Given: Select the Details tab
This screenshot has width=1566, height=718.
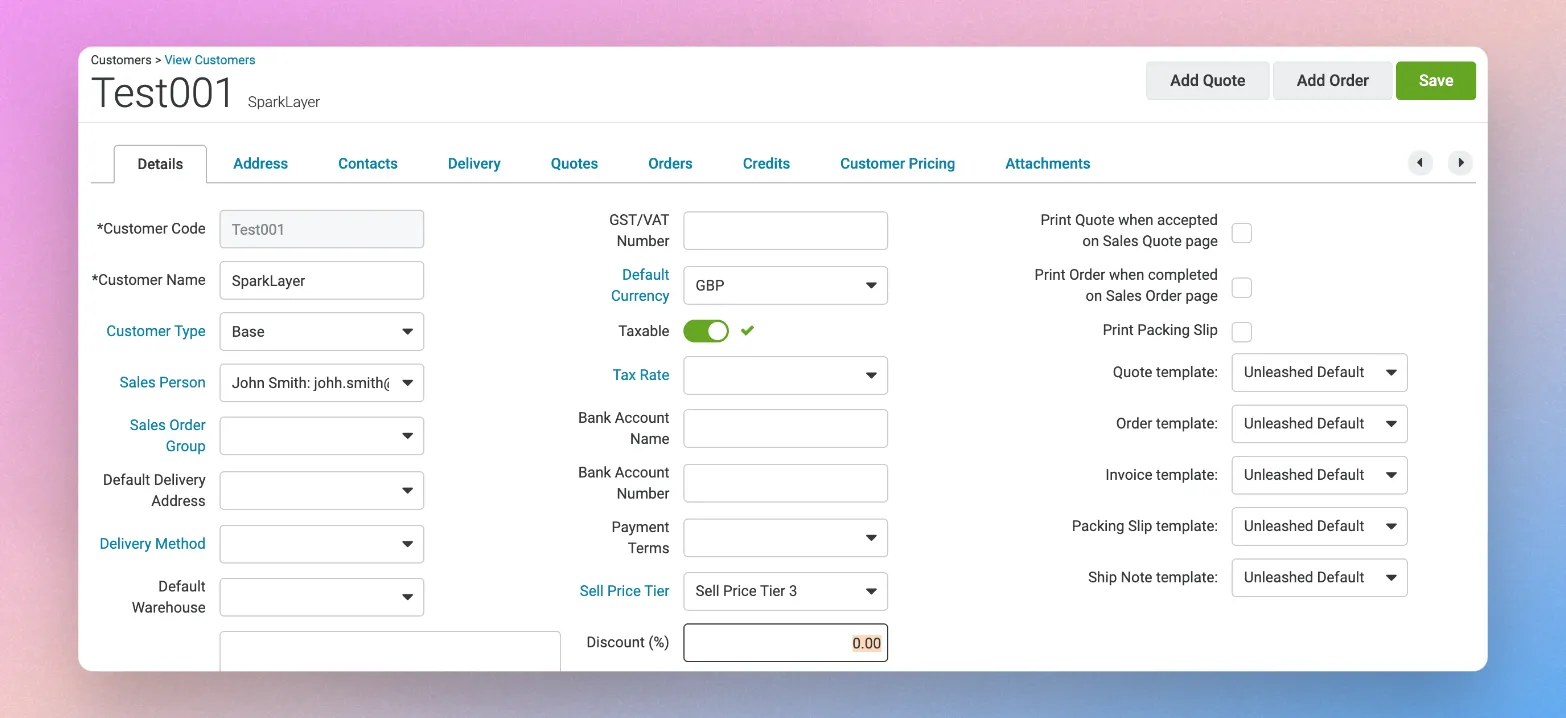Looking at the screenshot, I should coord(160,164).
